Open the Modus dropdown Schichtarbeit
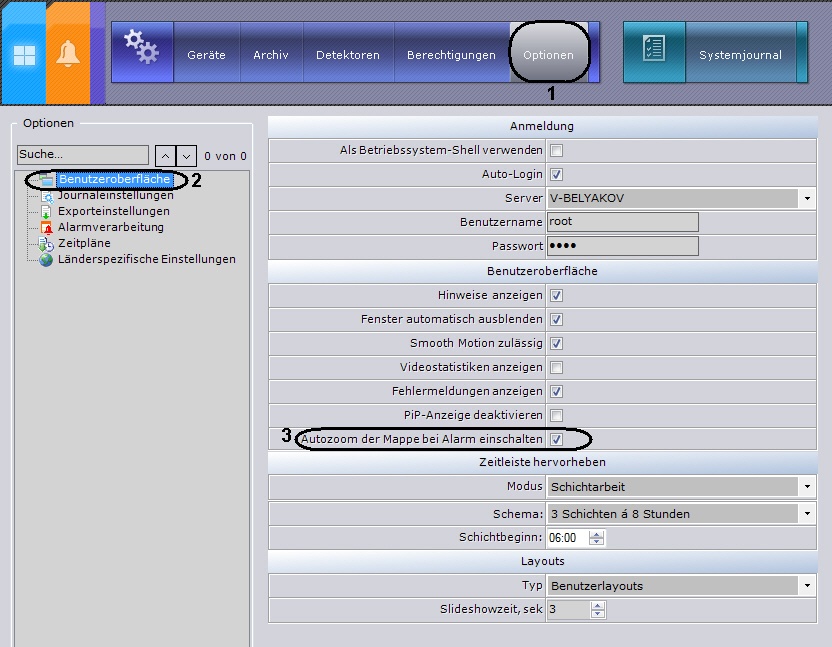 click(x=681, y=487)
